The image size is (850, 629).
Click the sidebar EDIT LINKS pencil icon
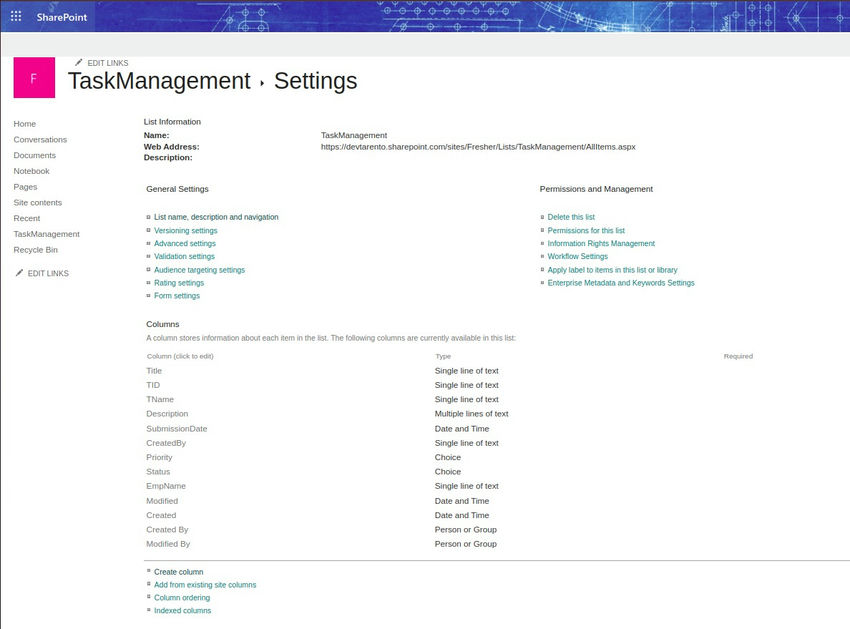(19, 272)
